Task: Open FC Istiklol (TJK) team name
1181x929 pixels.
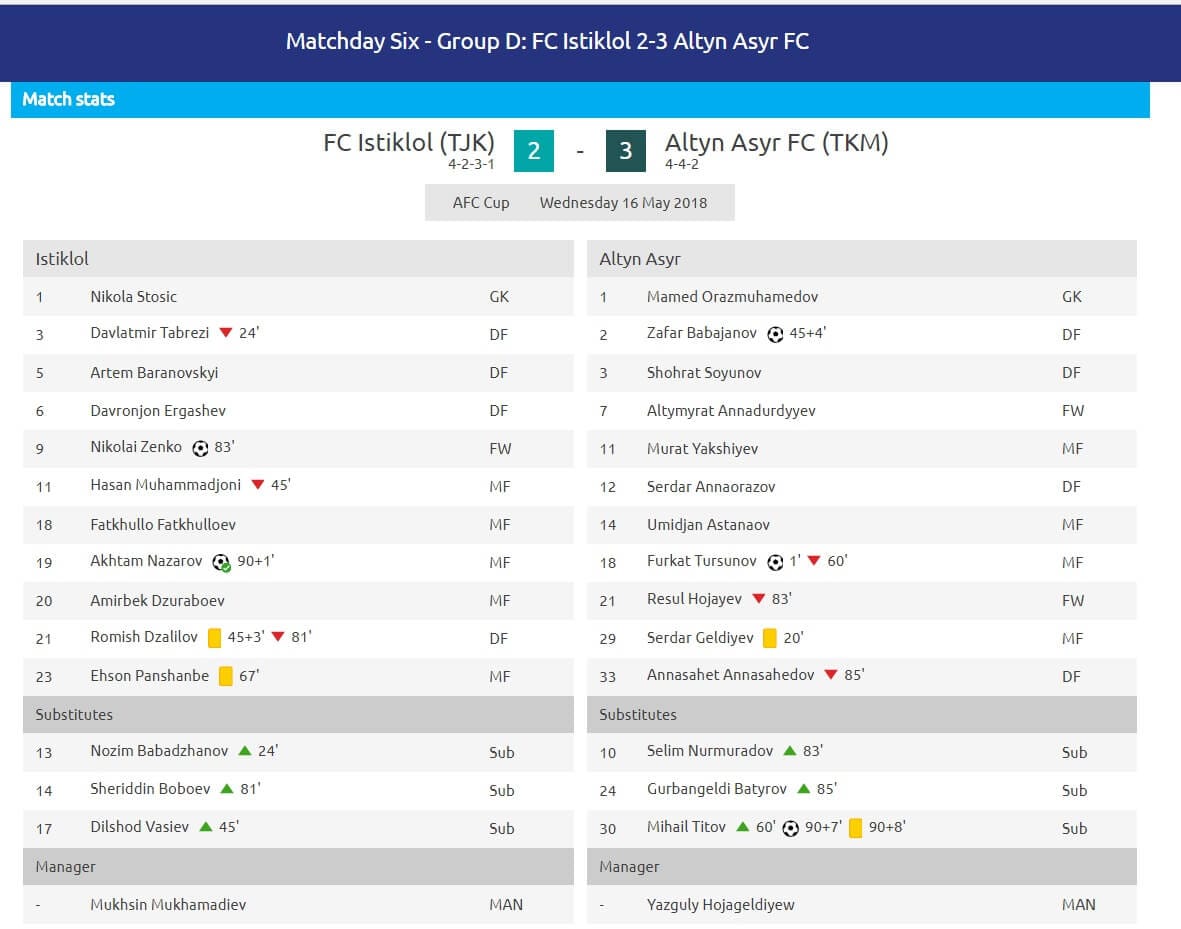Action: 409,143
